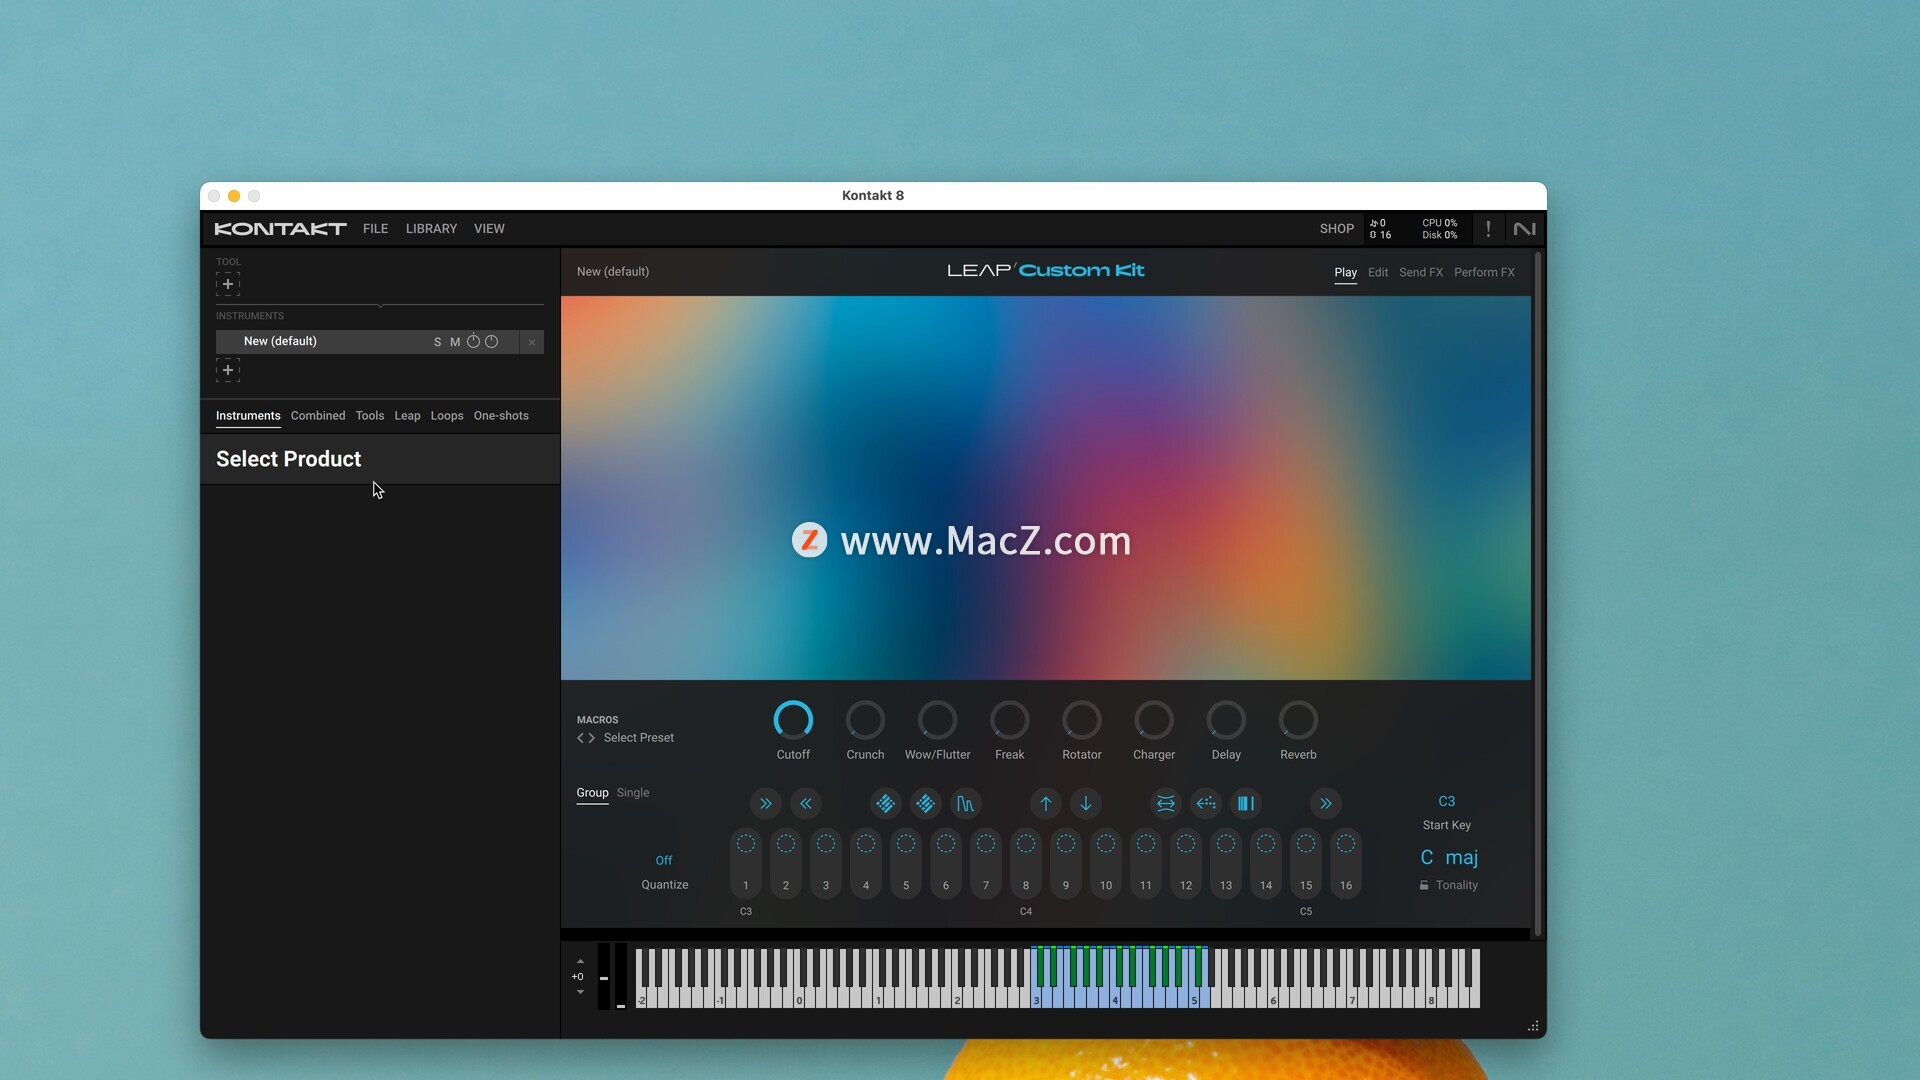The height and width of the screenshot is (1080, 1920).
Task: Add a new tool with the plus slot
Action: [x=228, y=284]
